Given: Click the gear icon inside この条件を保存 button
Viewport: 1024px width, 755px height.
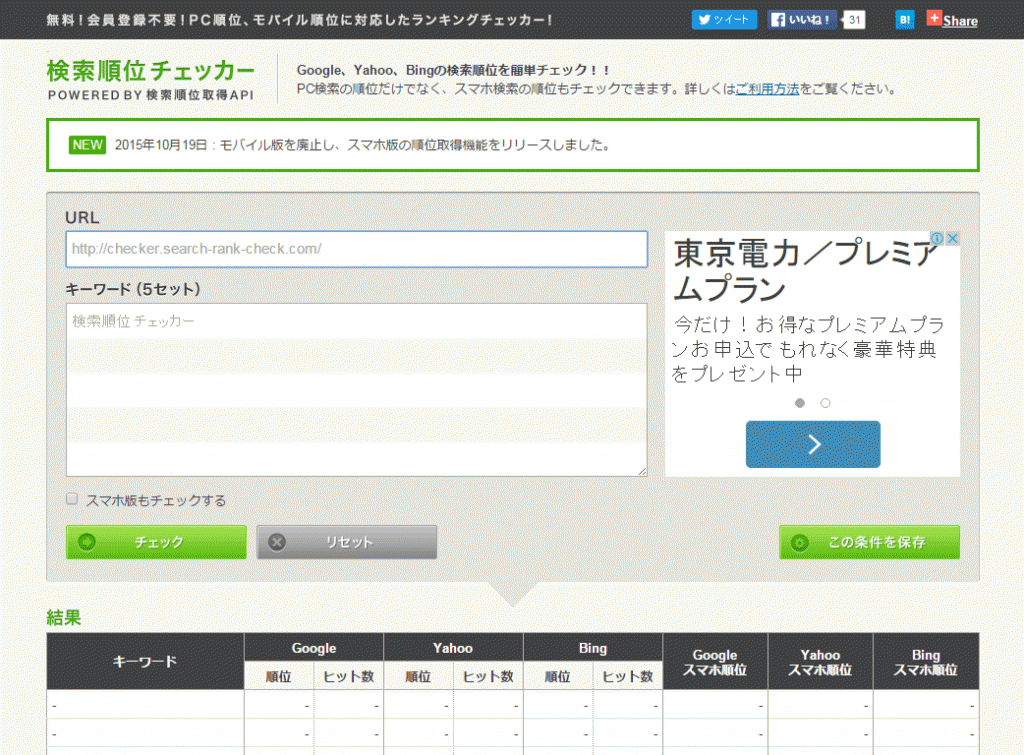Looking at the screenshot, I should 800,542.
